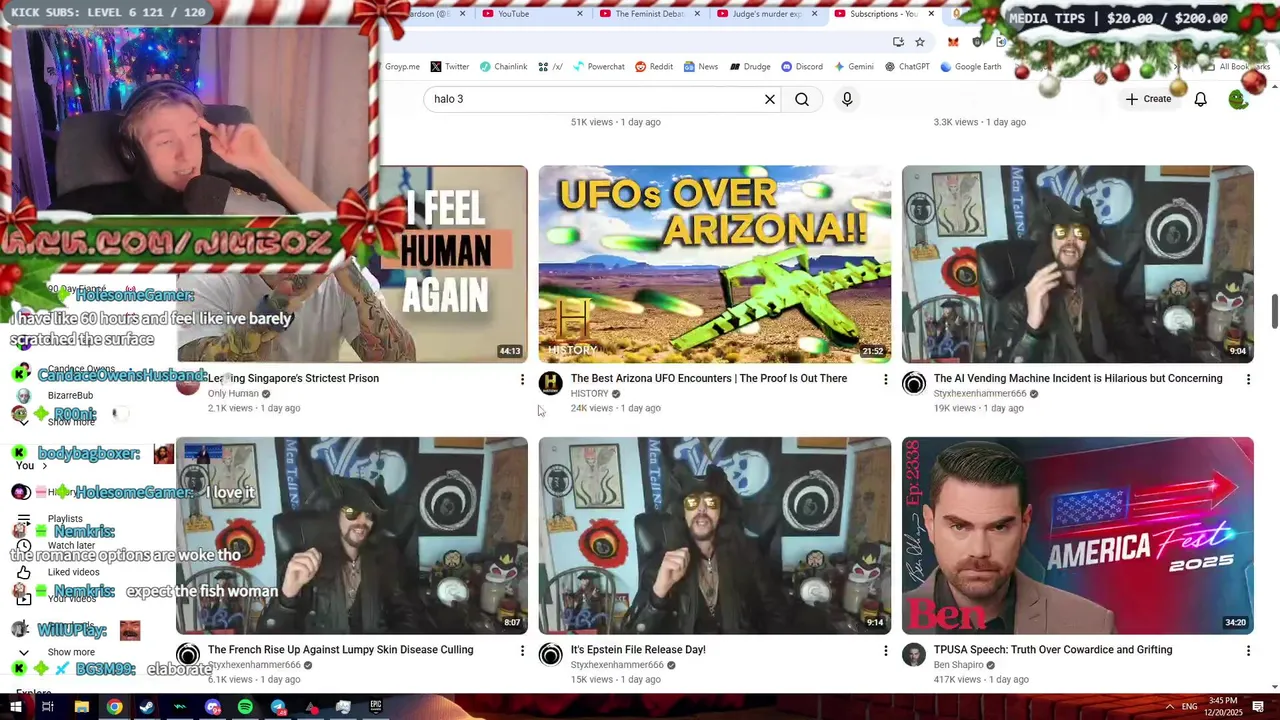Switch to Judge's murder exp tab

[766, 14]
